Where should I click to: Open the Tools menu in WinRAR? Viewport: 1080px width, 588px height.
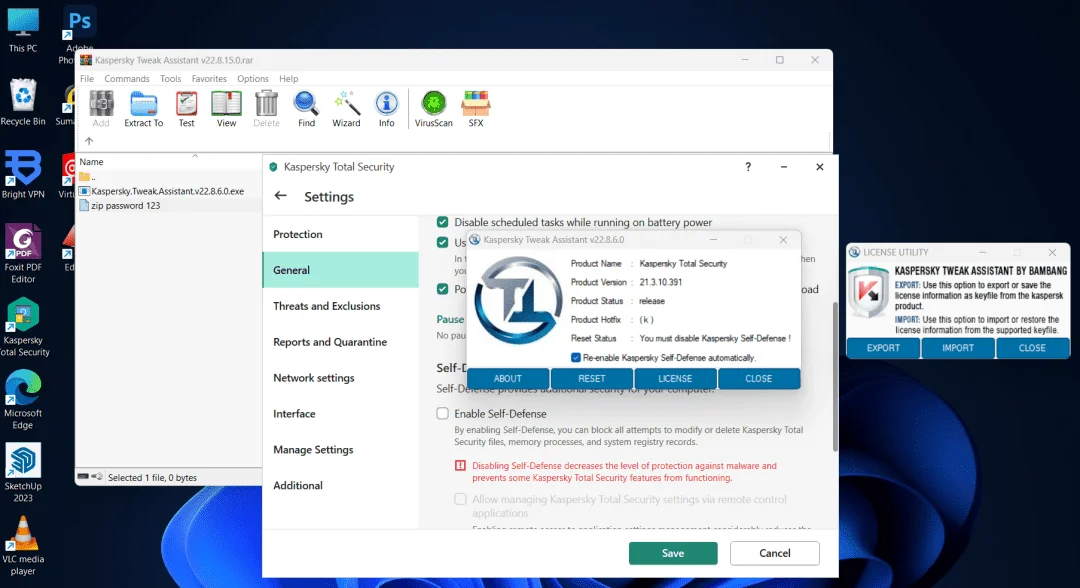point(170,78)
